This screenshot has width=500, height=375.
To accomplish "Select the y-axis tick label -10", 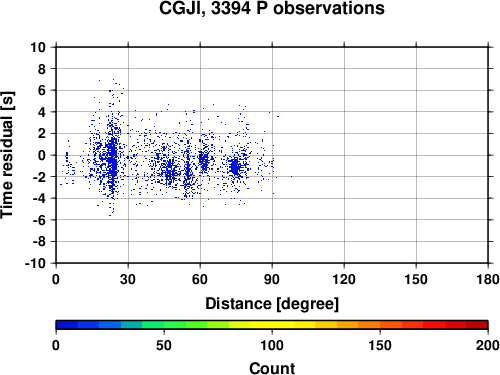I will coord(36,263).
